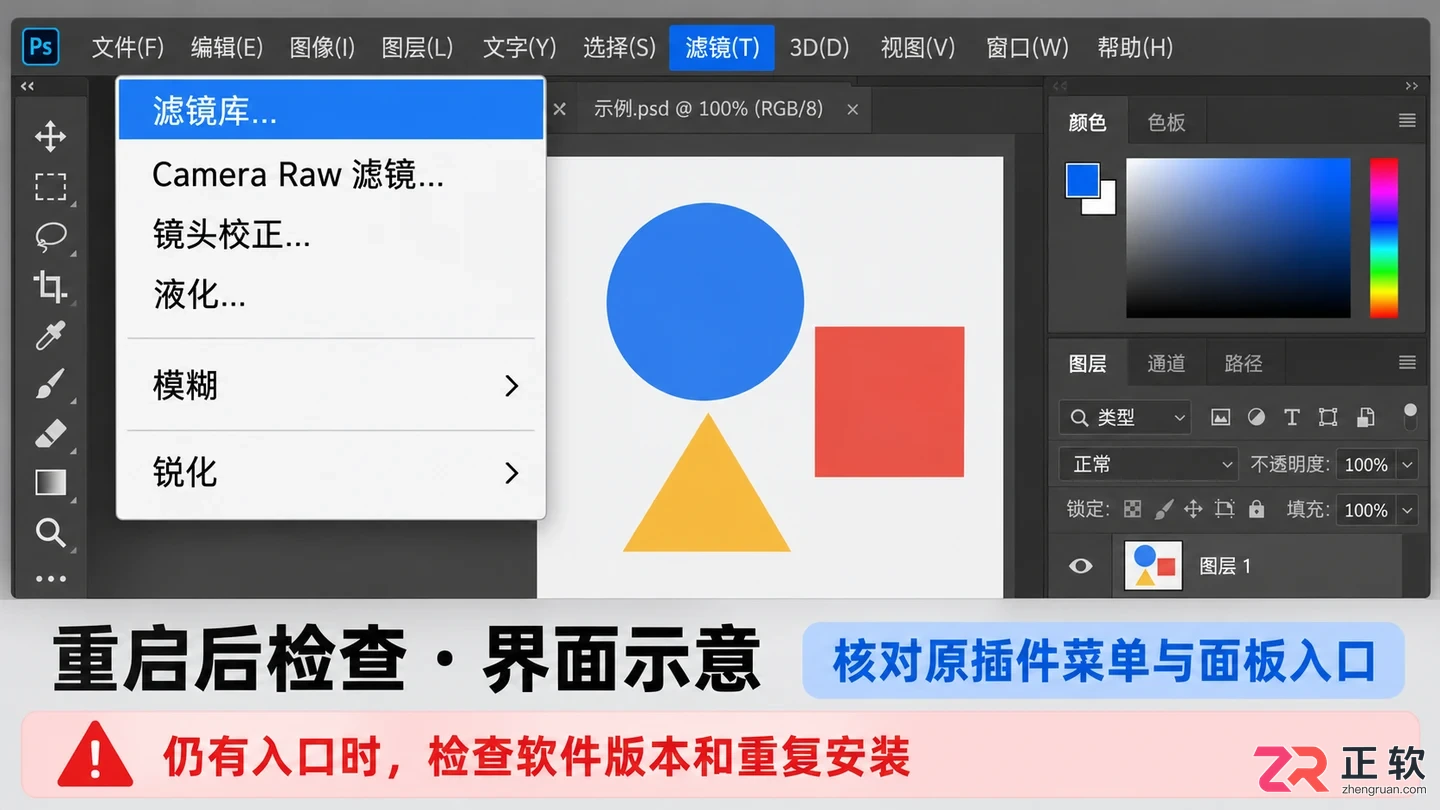
Task: Open the 正常 blend mode dropdown
Action: [1149, 464]
